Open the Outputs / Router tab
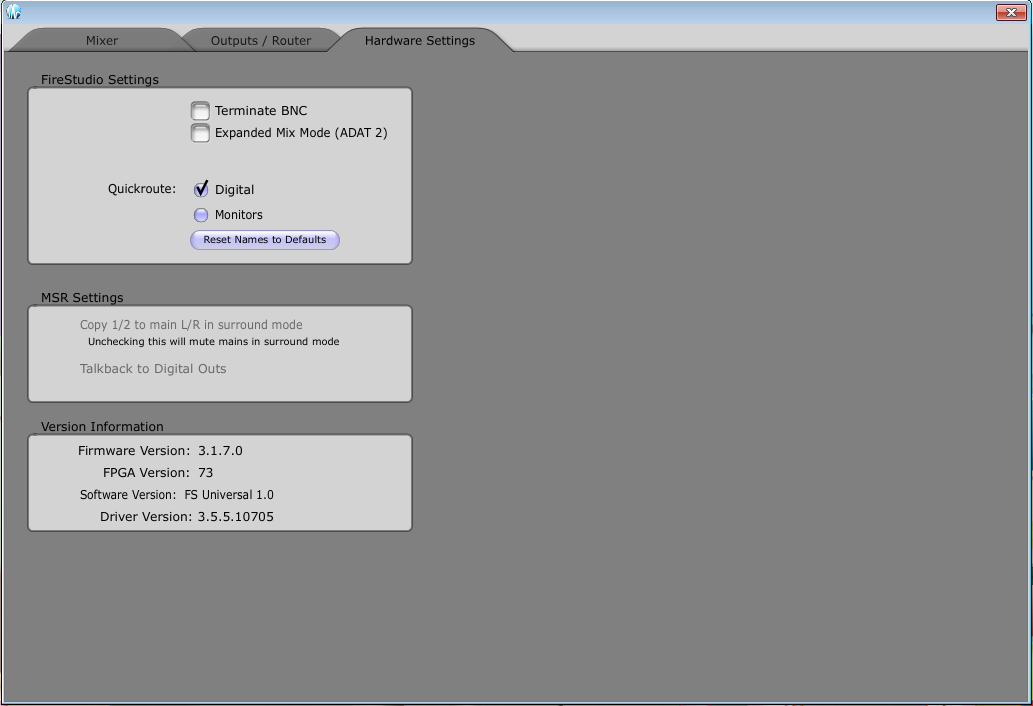The width and height of the screenshot is (1033, 706). (261, 40)
